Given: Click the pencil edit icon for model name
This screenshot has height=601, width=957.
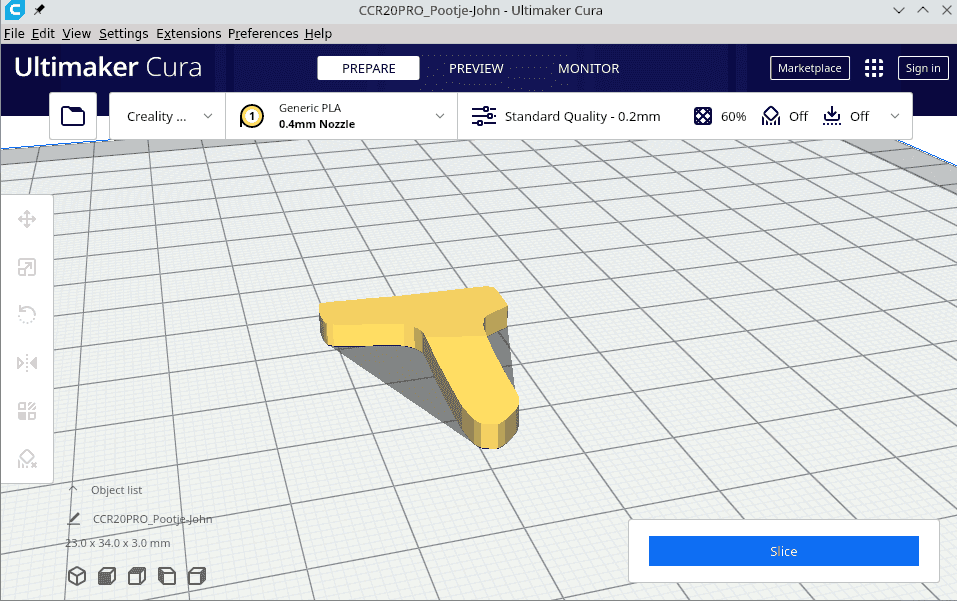Looking at the screenshot, I should 74,519.
